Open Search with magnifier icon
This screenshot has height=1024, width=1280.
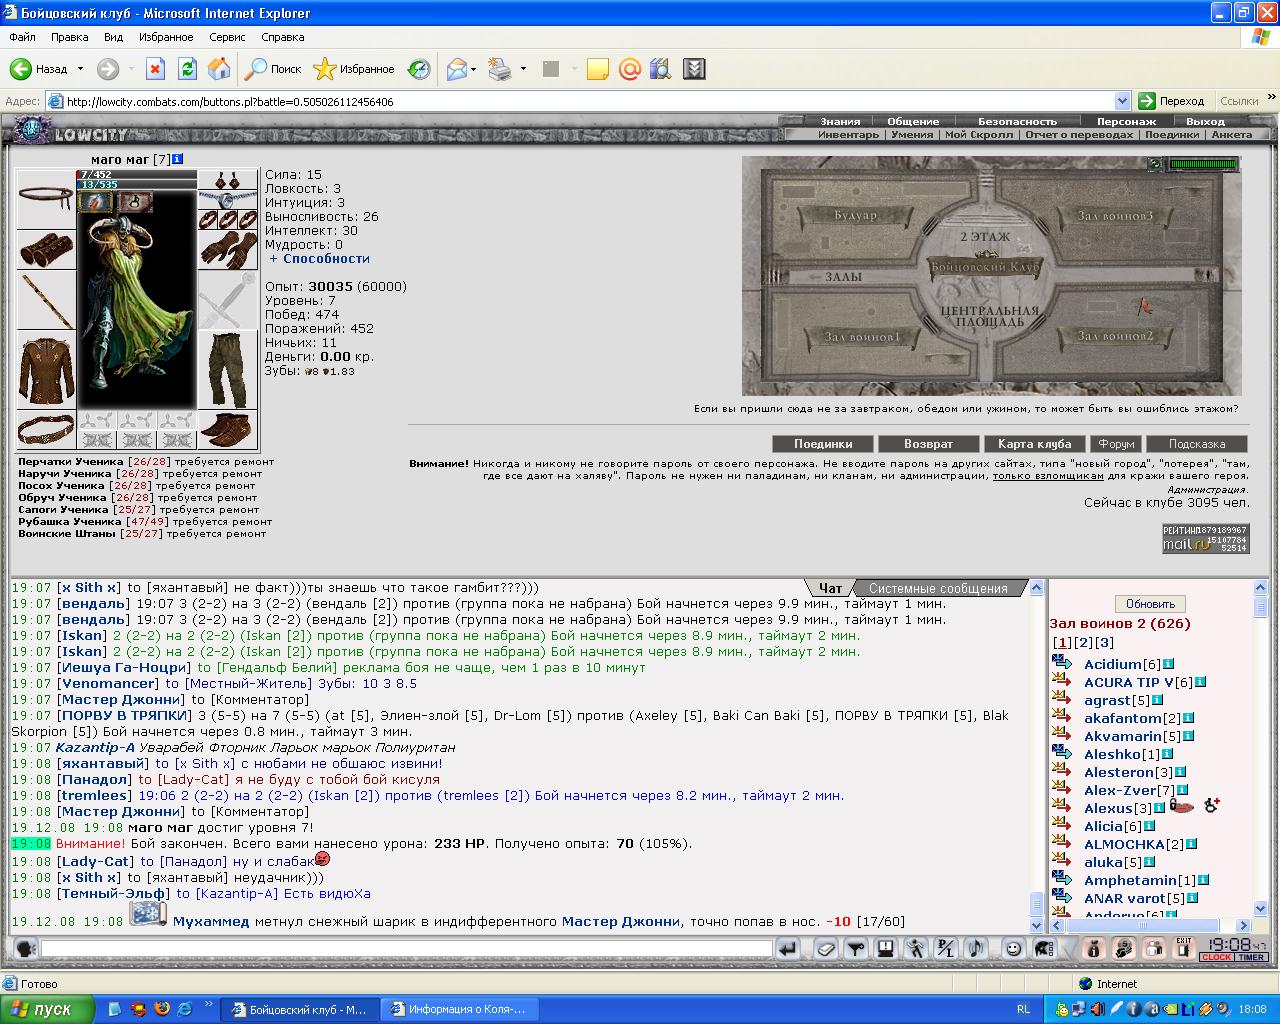(274, 69)
